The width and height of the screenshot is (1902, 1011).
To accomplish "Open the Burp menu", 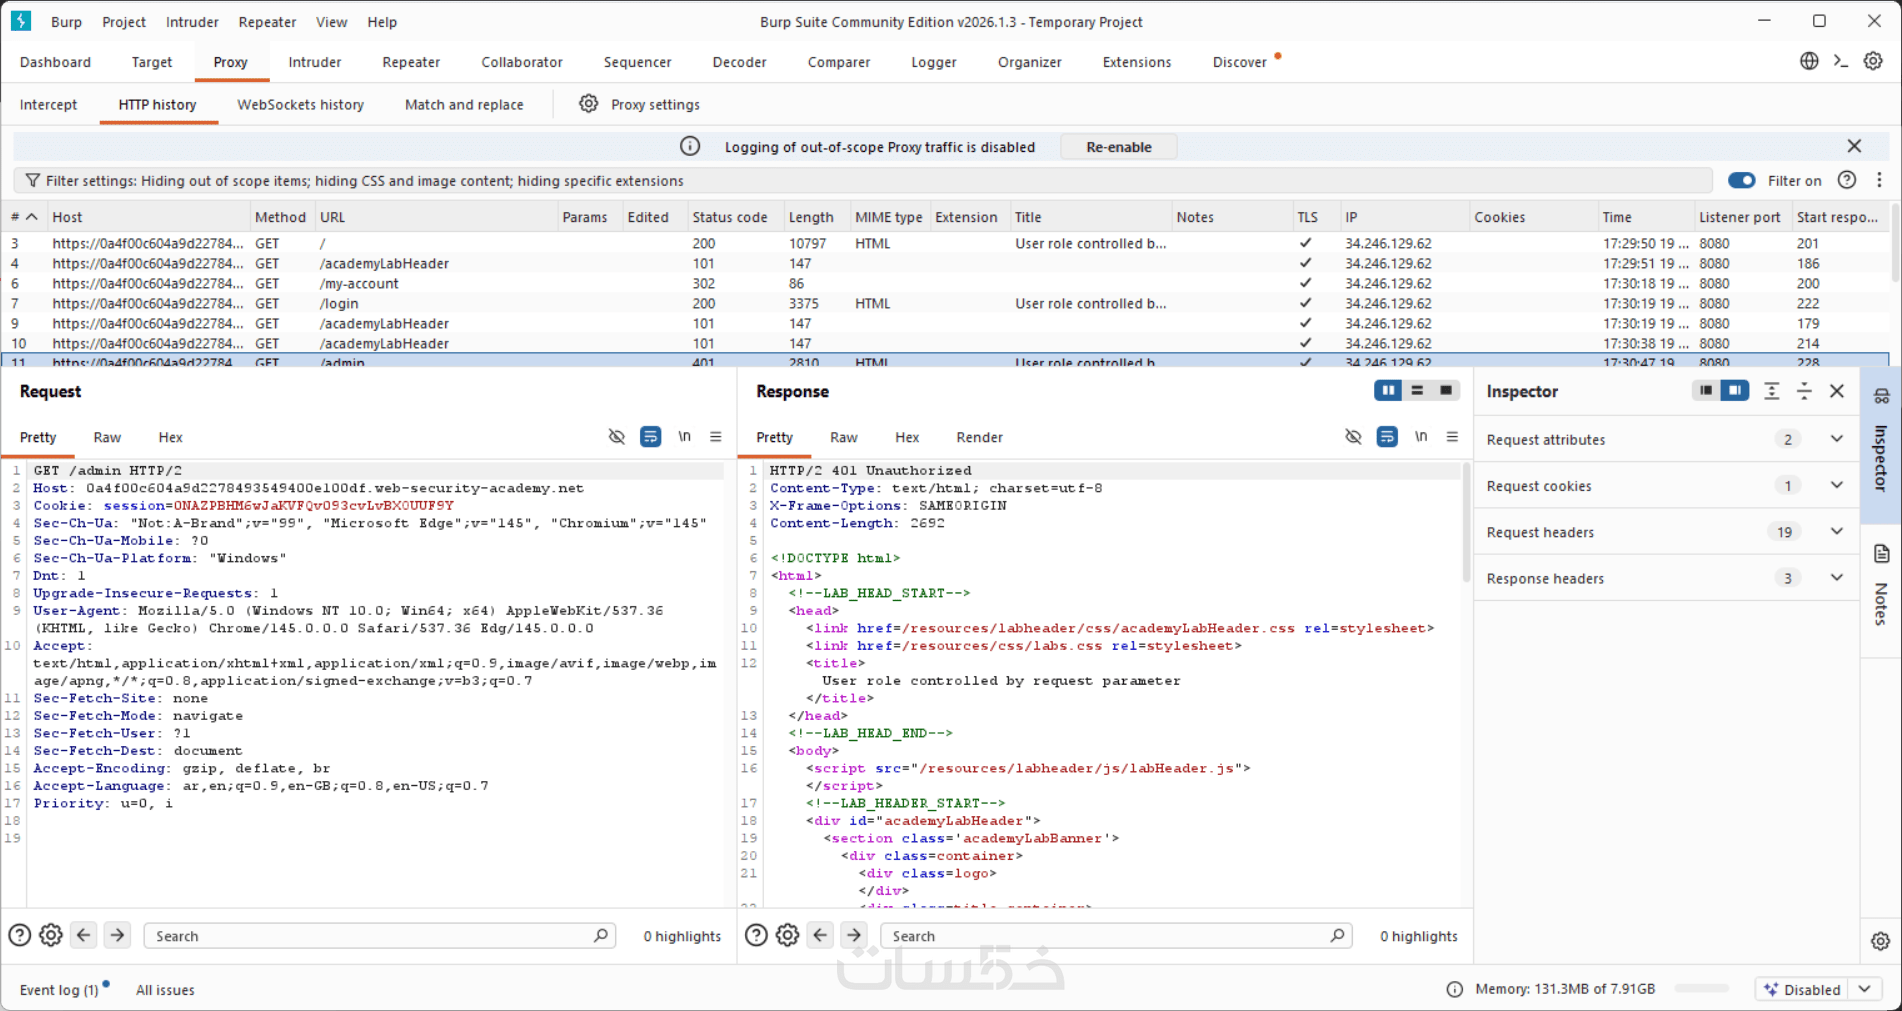I will [x=67, y=22].
